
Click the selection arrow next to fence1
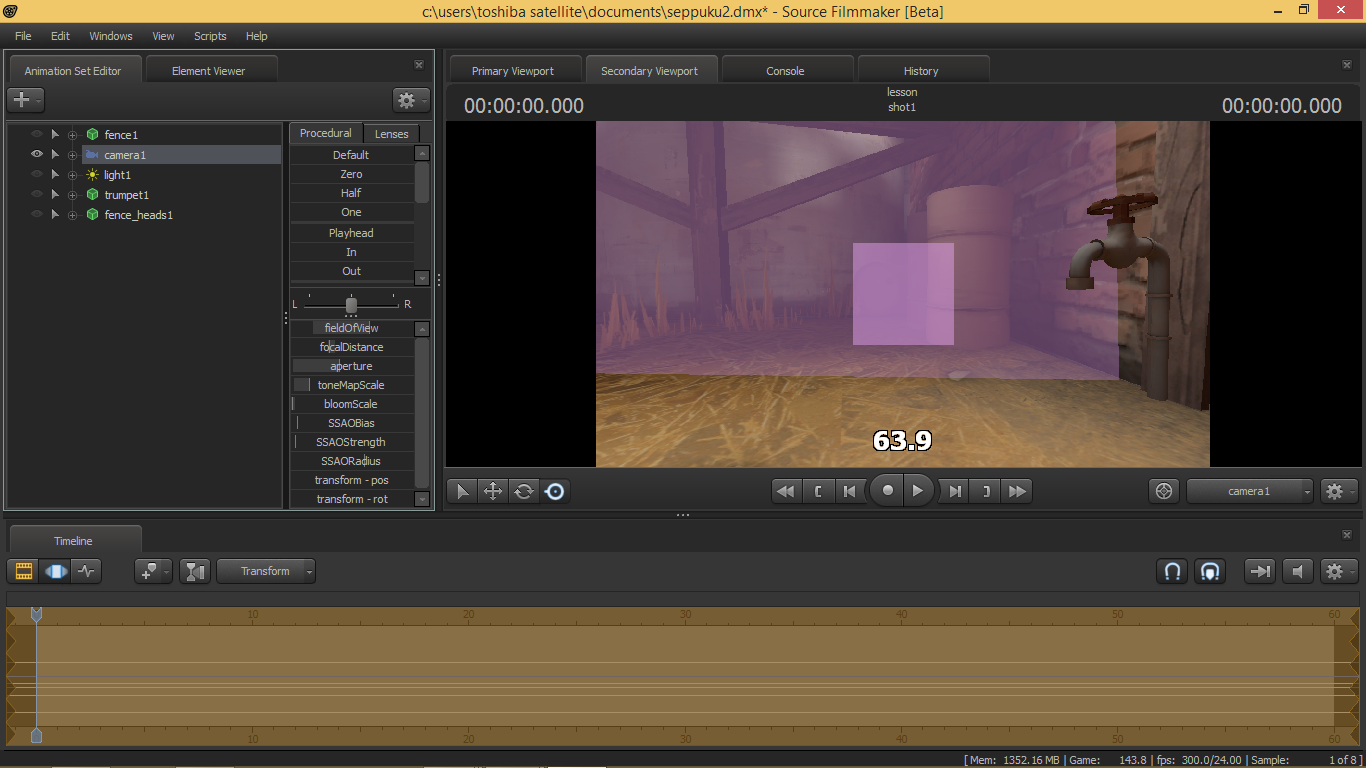click(x=55, y=134)
